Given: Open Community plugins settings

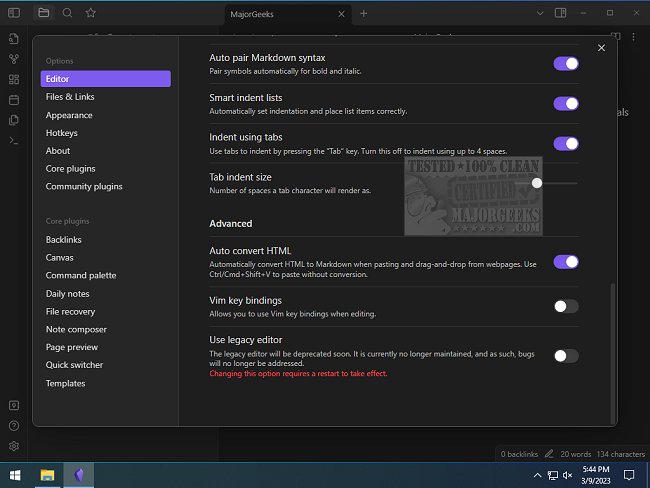Looking at the screenshot, I should coord(84,186).
